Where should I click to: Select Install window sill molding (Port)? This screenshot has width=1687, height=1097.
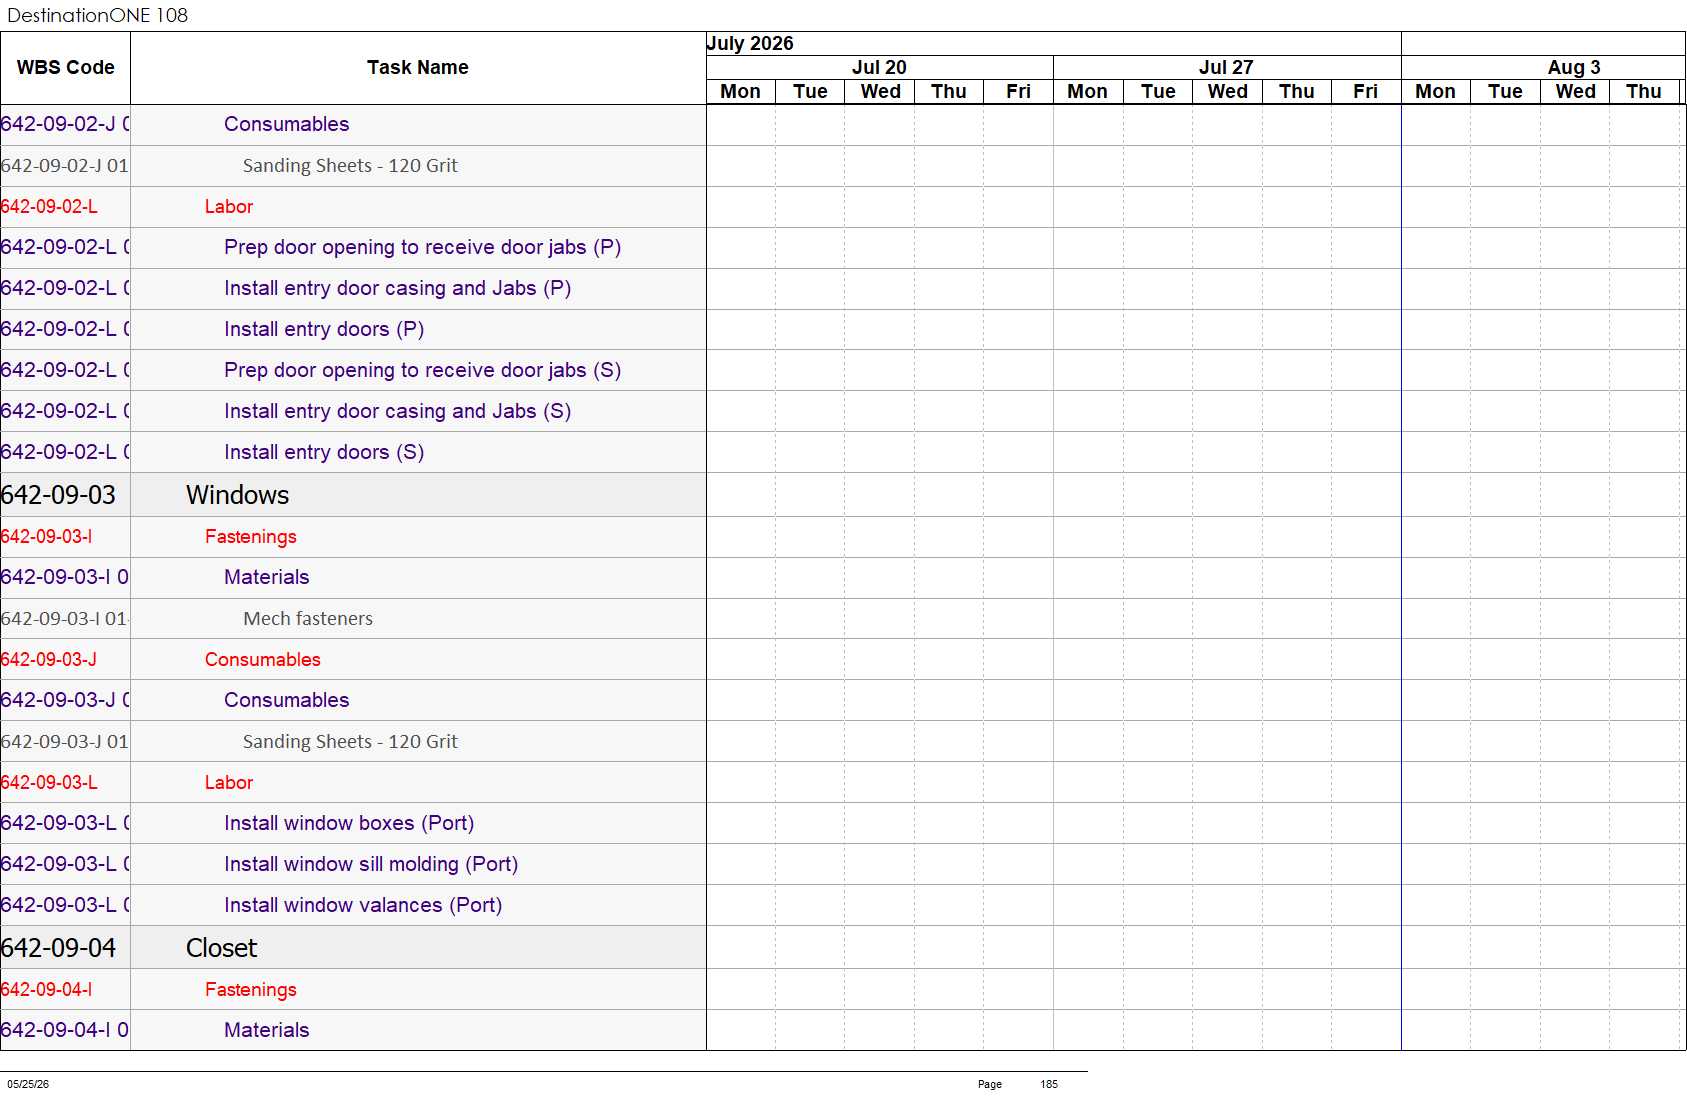(x=371, y=864)
